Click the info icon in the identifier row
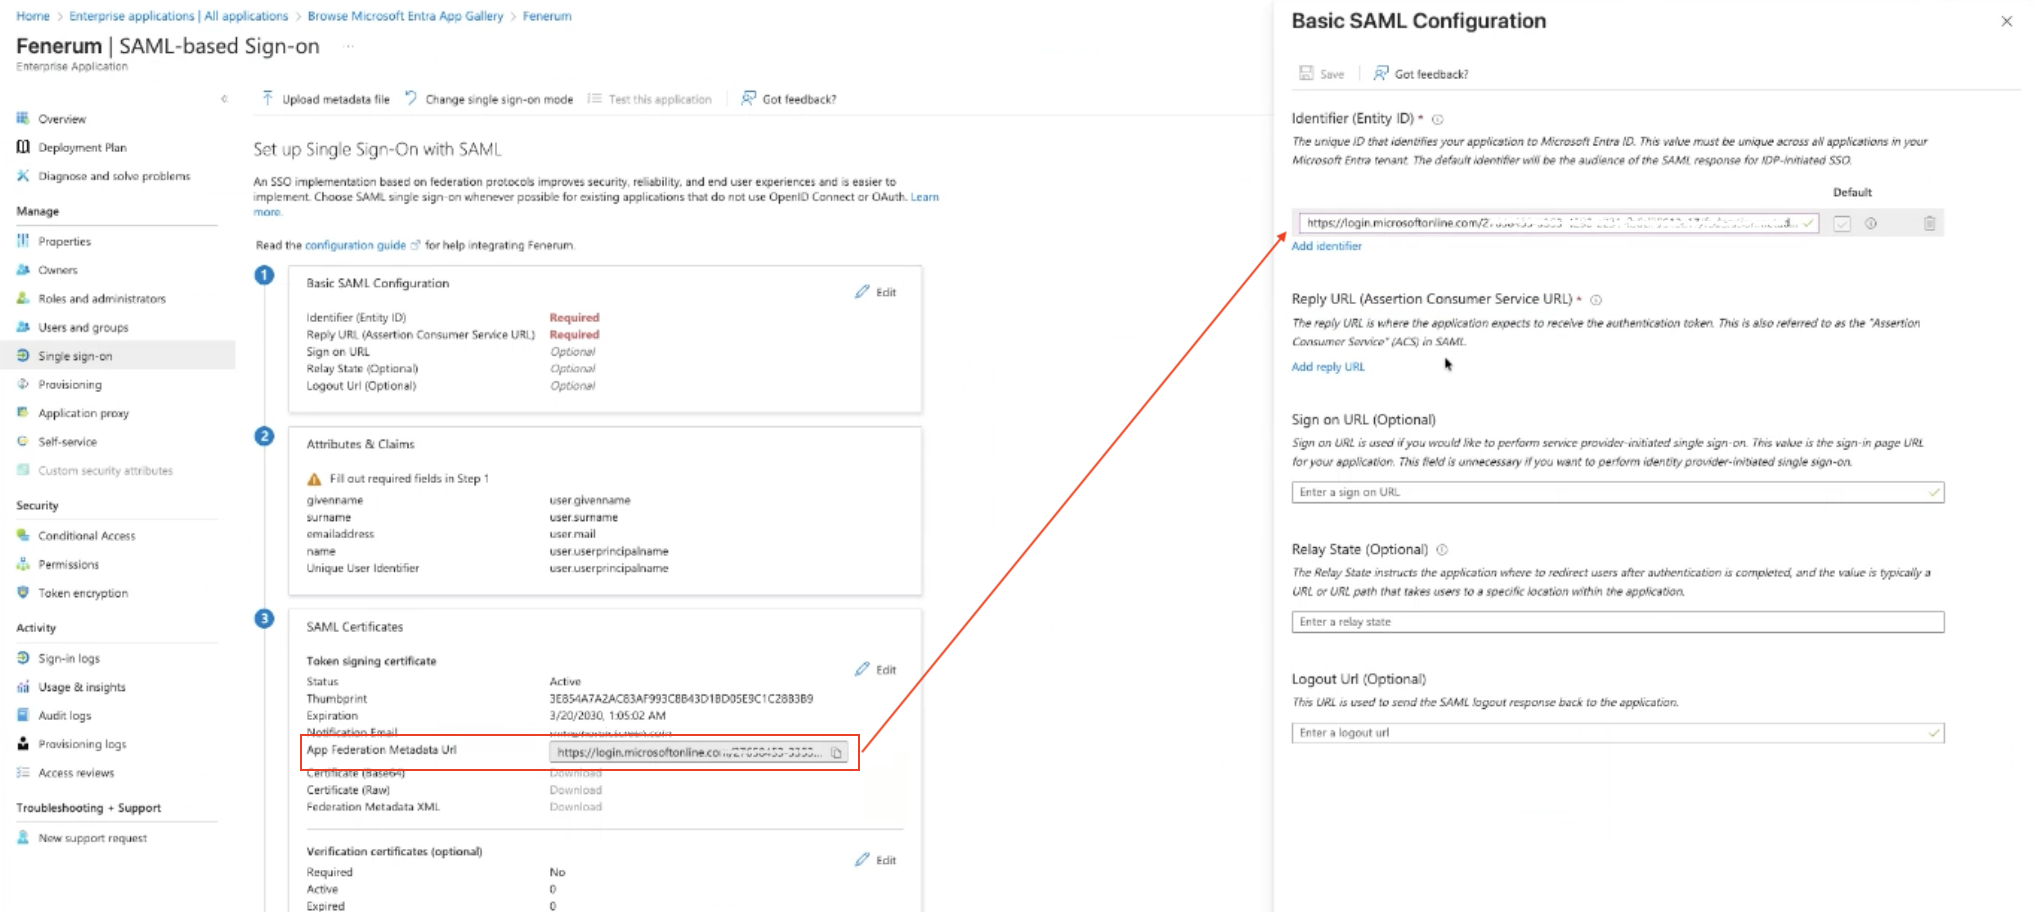 point(1870,224)
